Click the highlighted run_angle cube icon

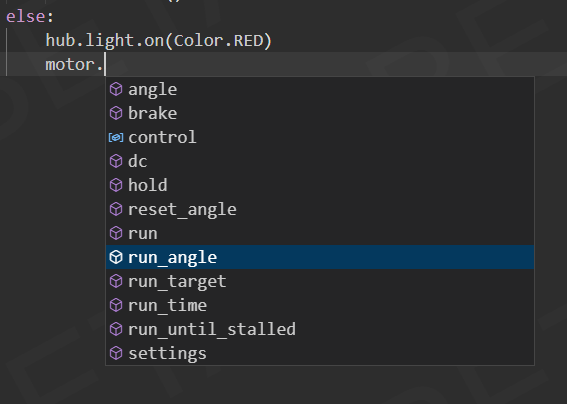click(116, 257)
